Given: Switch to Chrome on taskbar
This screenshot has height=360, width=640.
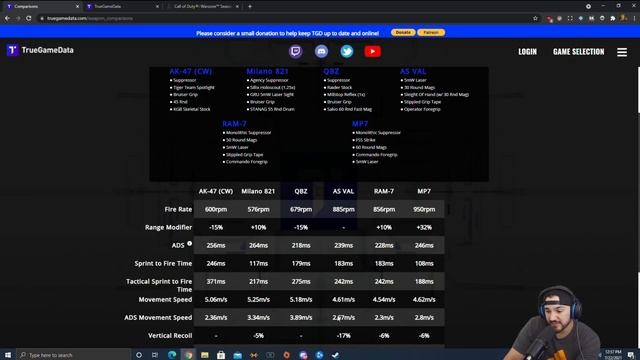Looking at the screenshot, I should coord(188,355).
